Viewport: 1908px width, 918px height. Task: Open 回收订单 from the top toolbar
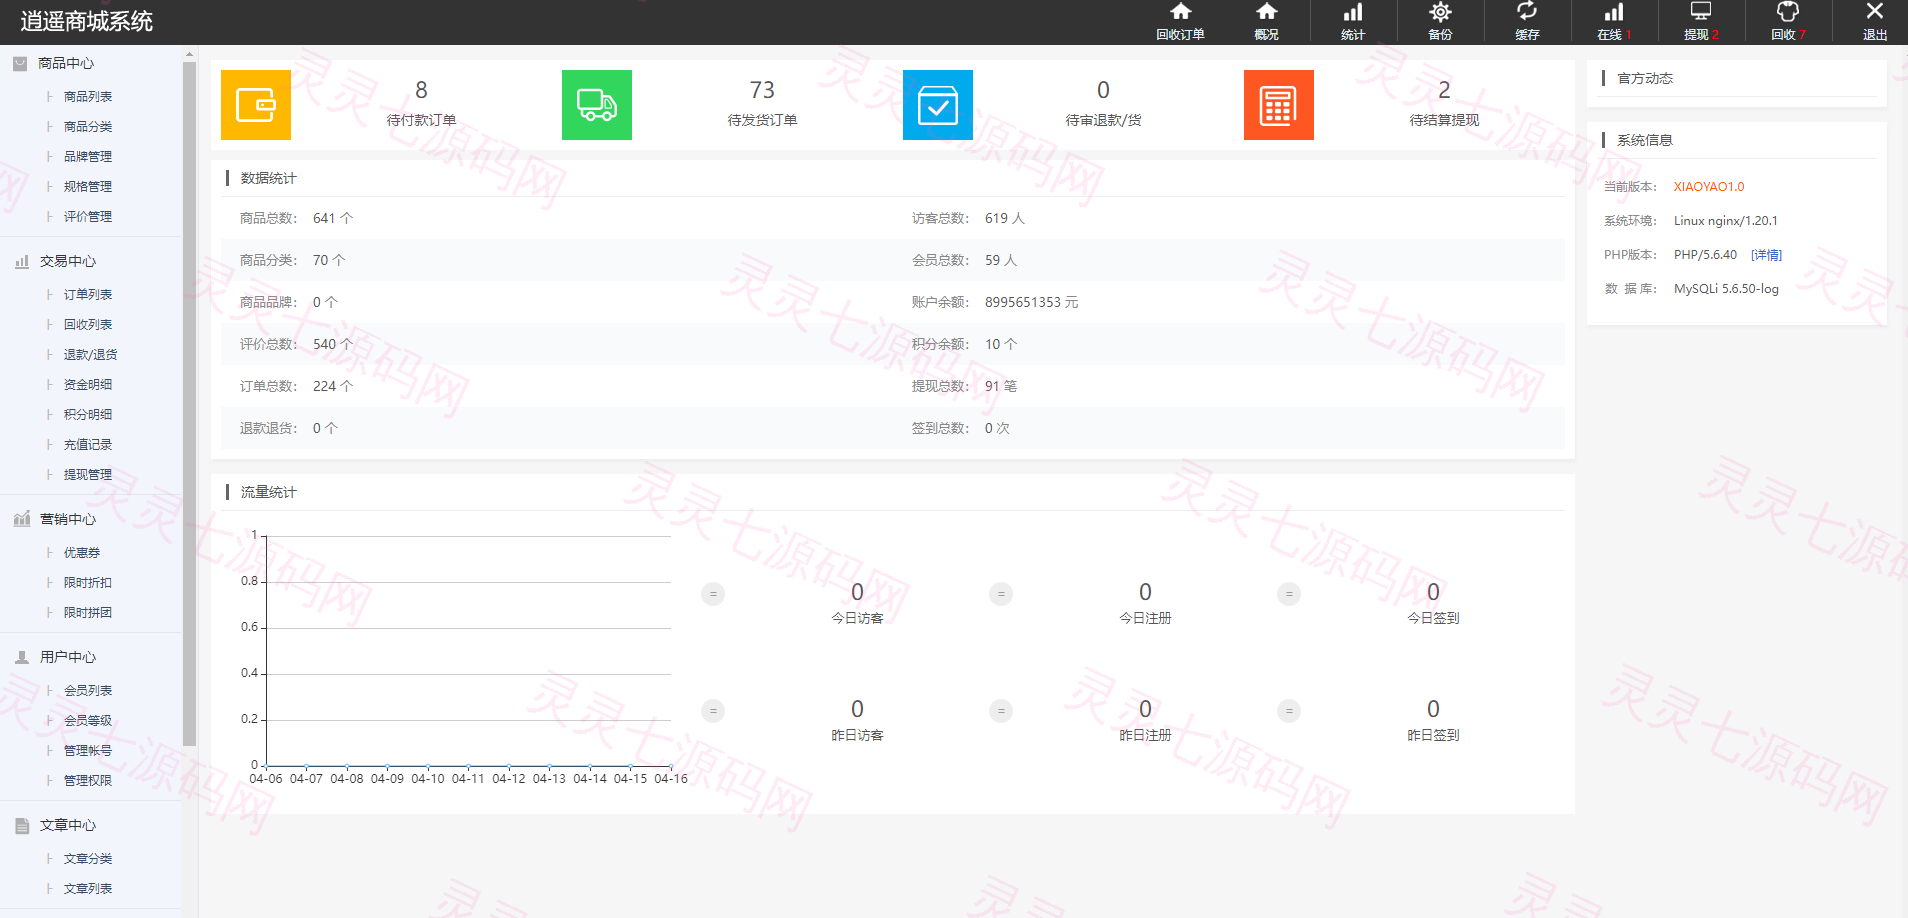pyautogui.click(x=1180, y=22)
